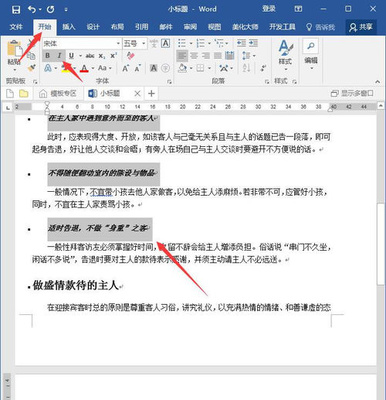Open the 模板专区 template tab
Screen dimensions: 386x400
pos(58,94)
